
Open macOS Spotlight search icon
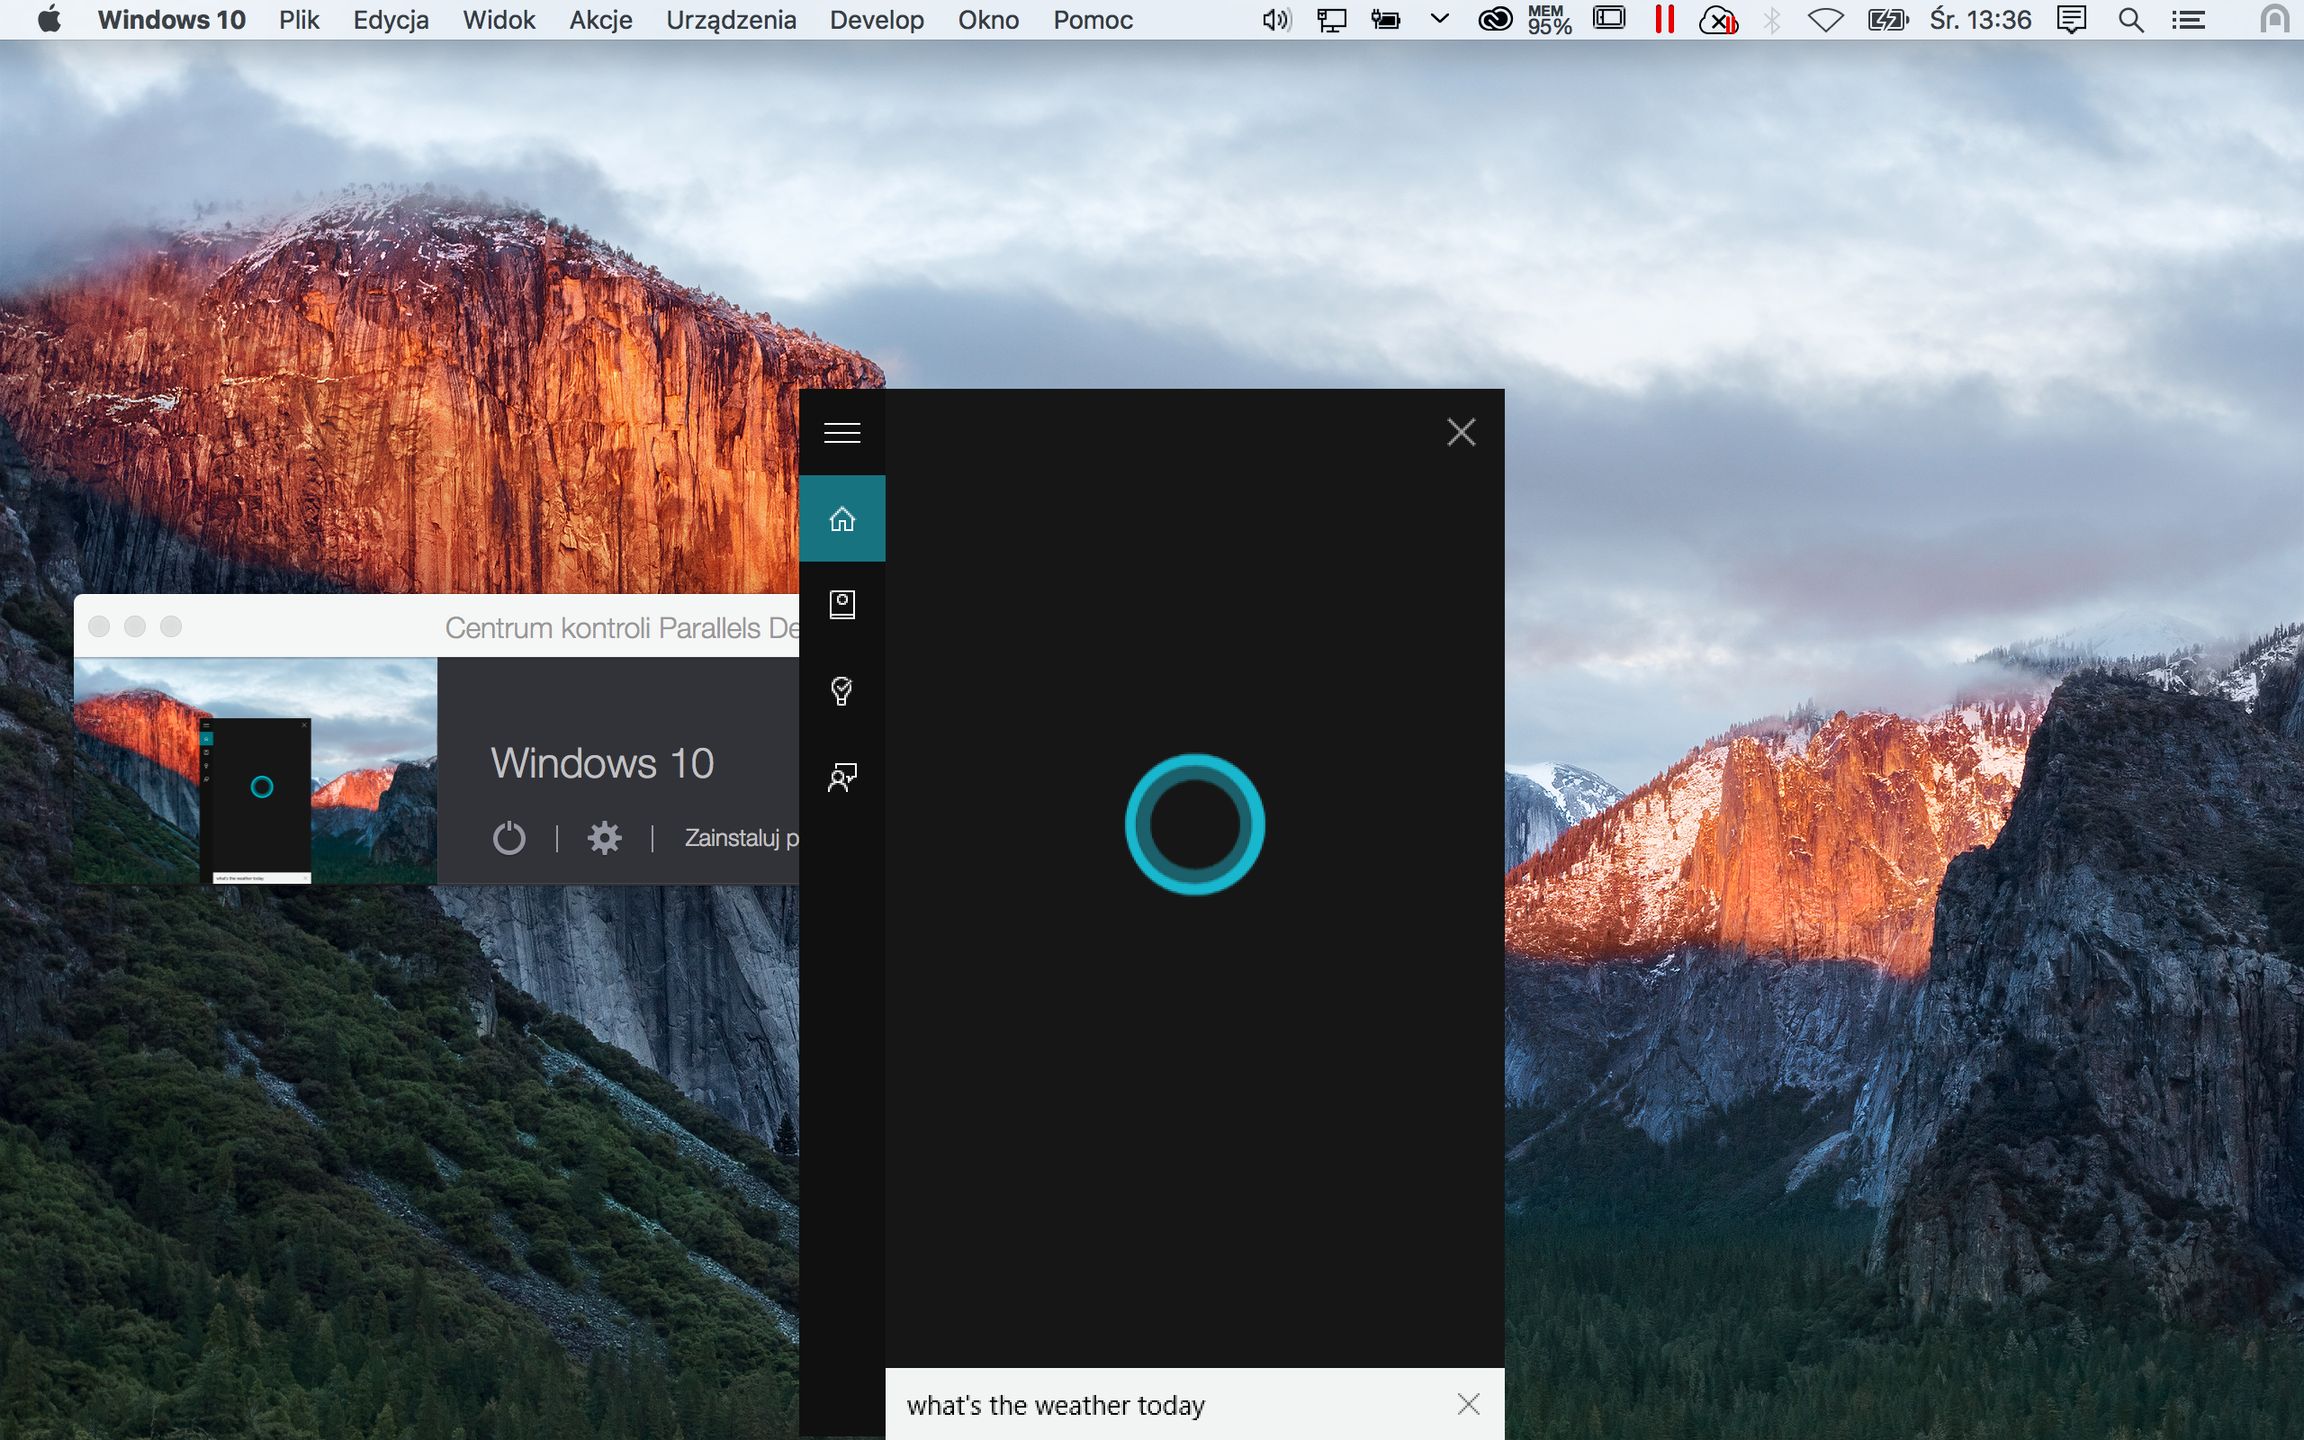[x=2130, y=20]
